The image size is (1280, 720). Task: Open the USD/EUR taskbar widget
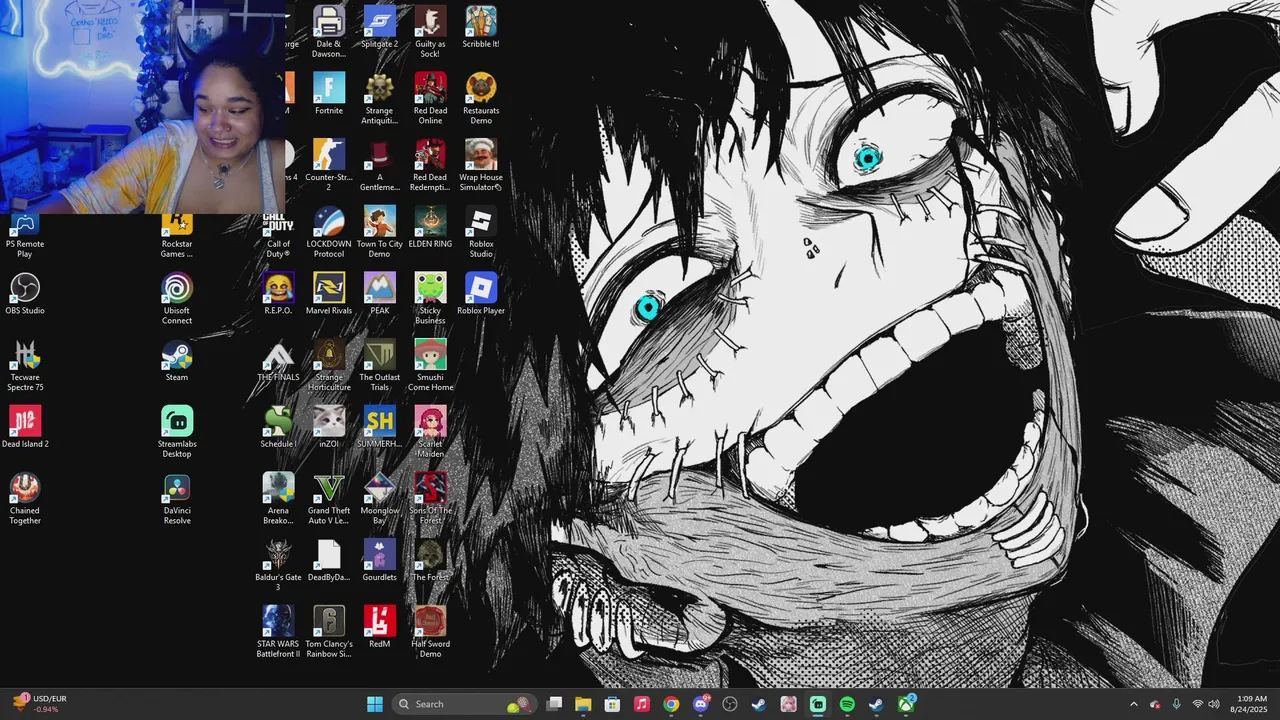click(x=38, y=704)
